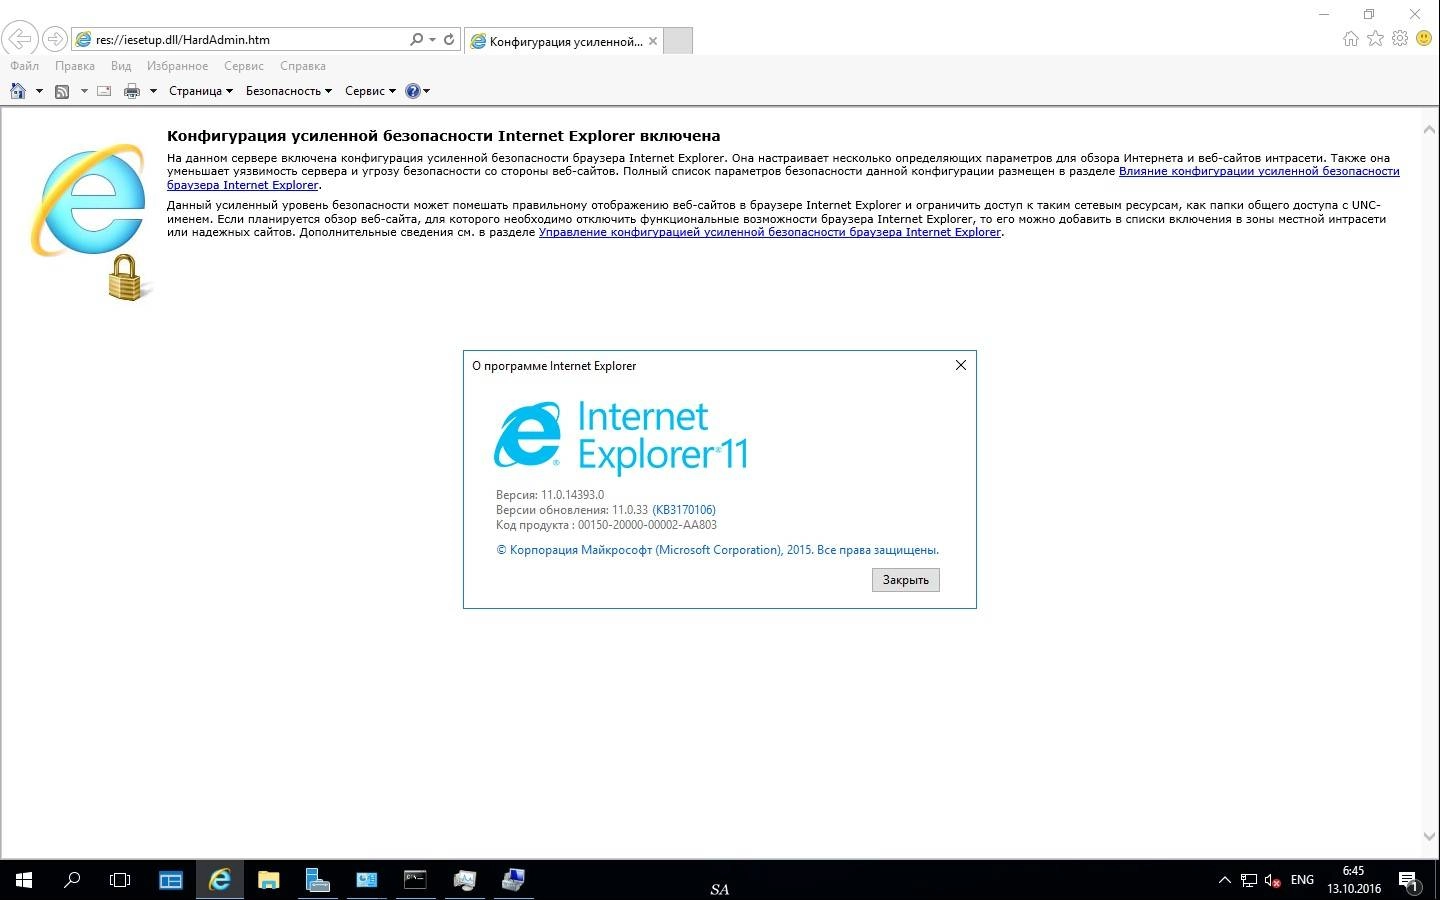The height and width of the screenshot is (900, 1440).
Task: Expand the Print options dropdown arrow
Action: [153, 91]
